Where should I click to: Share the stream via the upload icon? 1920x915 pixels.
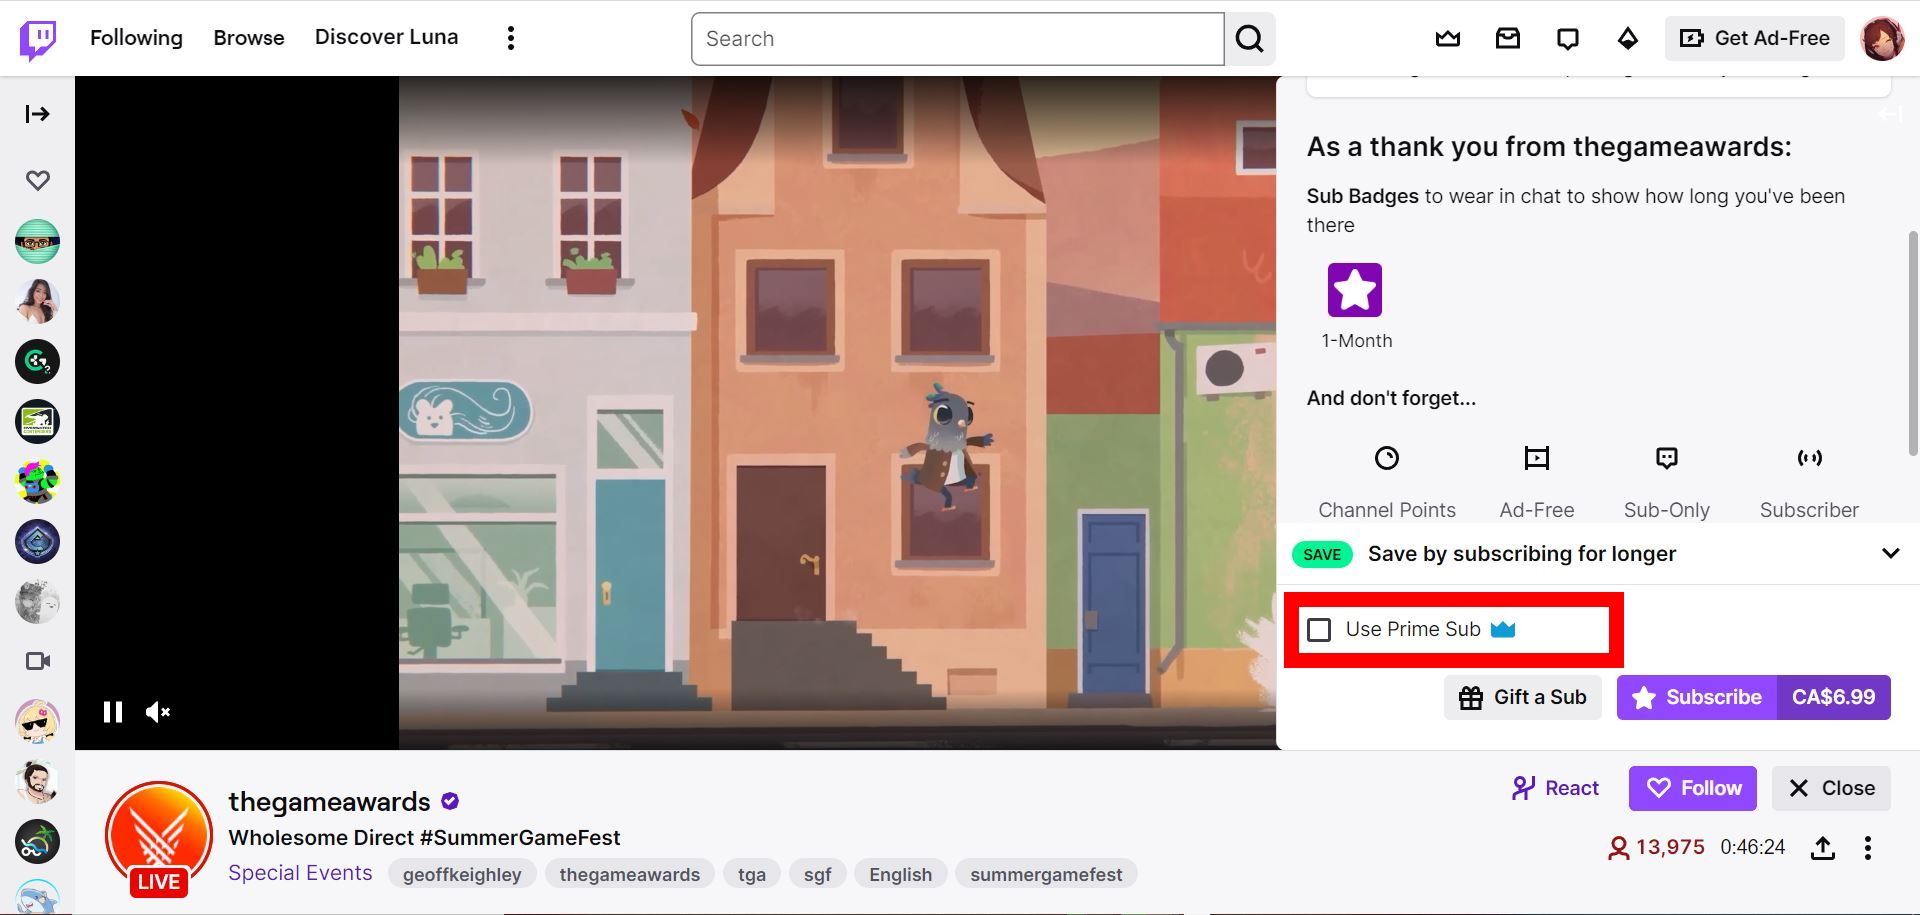pos(1821,847)
